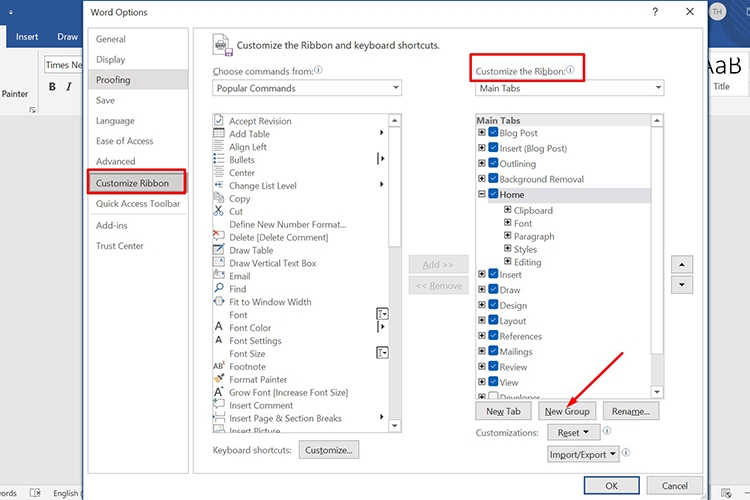The height and width of the screenshot is (500, 750).
Task: Toggle the References tab checkbox
Action: pos(493,335)
